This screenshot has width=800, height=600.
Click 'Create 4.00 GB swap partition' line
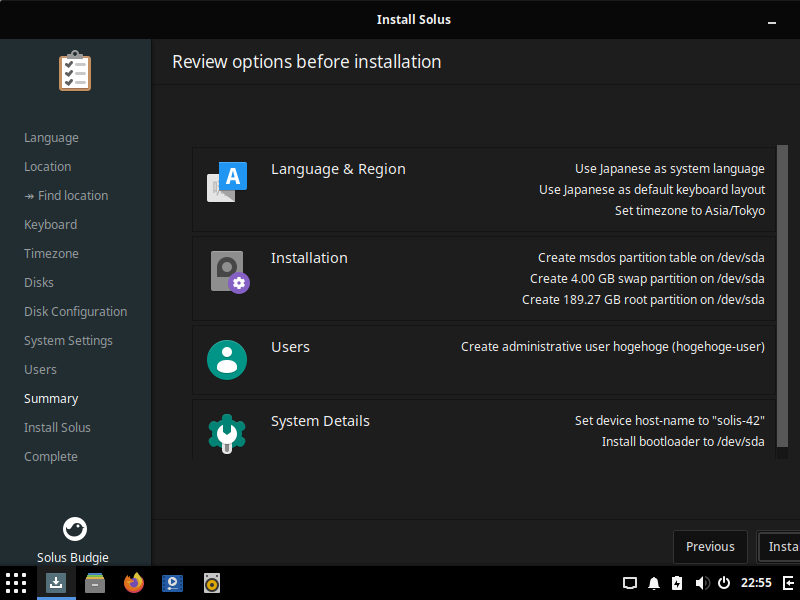coord(647,279)
